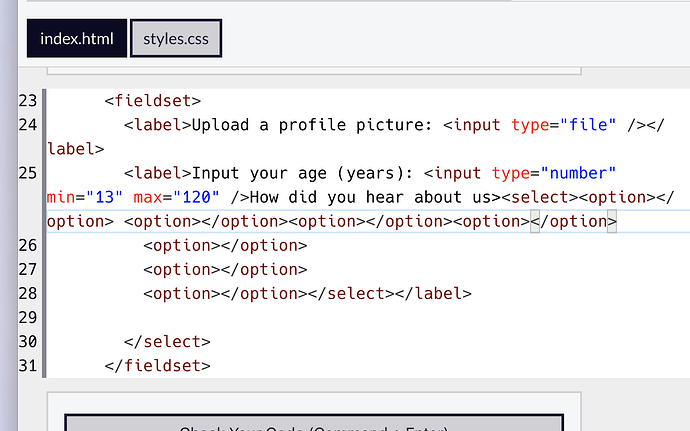Click line number 23 in the gutter
This screenshot has width=690, height=431.
[27, 100]
